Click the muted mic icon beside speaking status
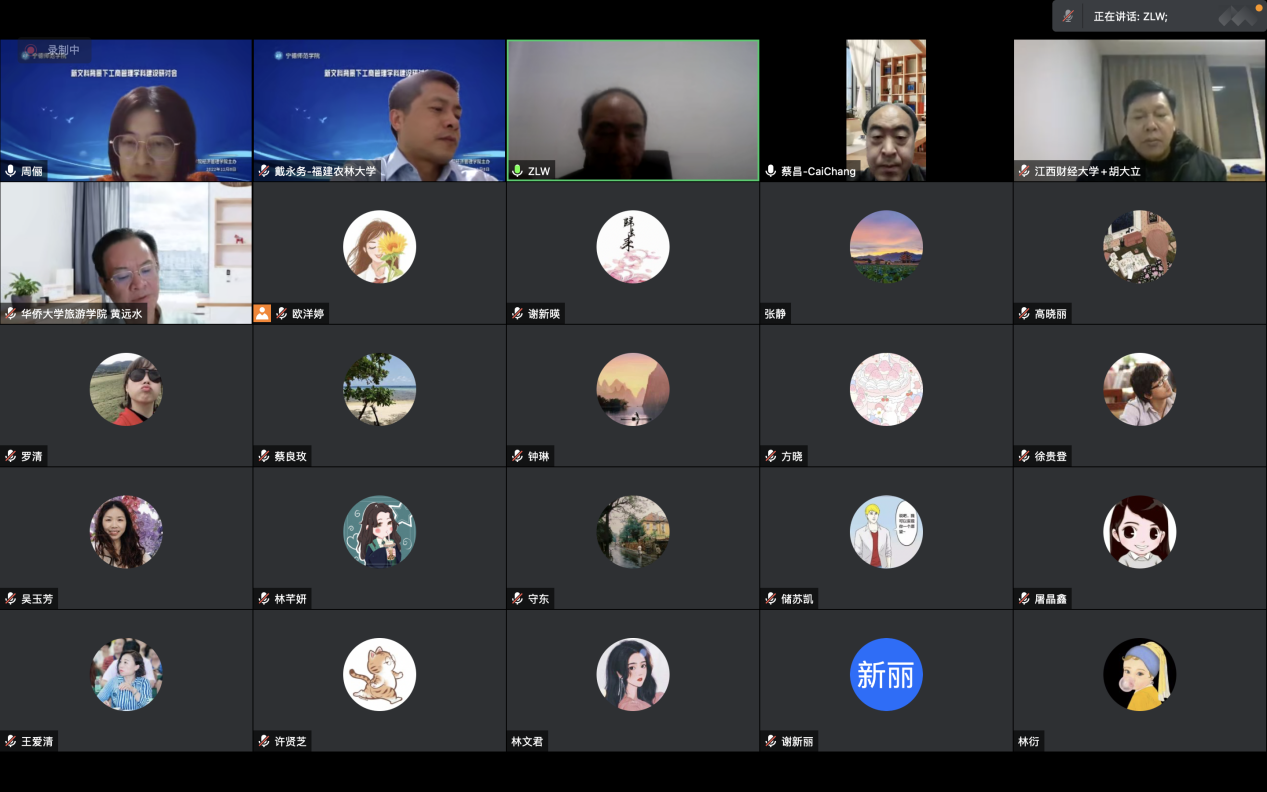Viewport: 1267px width, 792px height. 1069,16
